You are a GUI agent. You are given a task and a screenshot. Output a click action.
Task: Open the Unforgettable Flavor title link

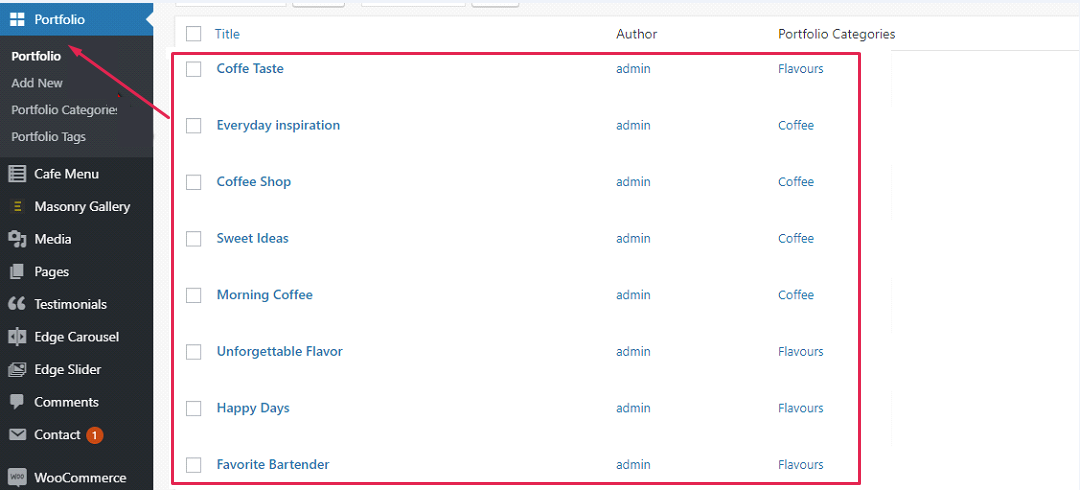pos(279,351)
